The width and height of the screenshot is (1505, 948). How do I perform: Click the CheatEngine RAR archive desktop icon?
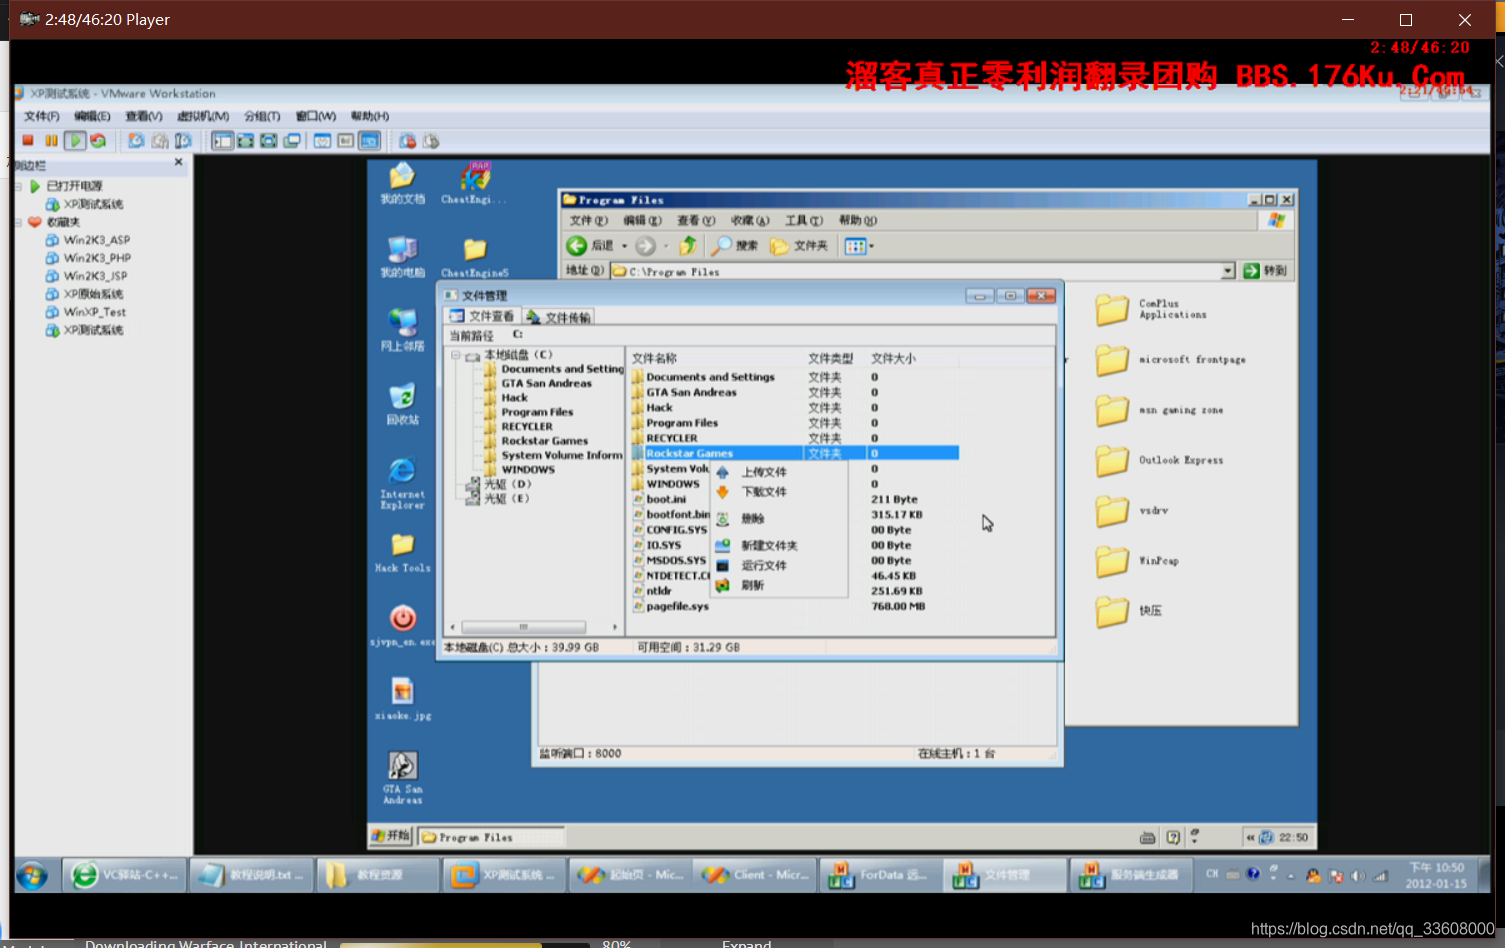click(x=475, y=183)
